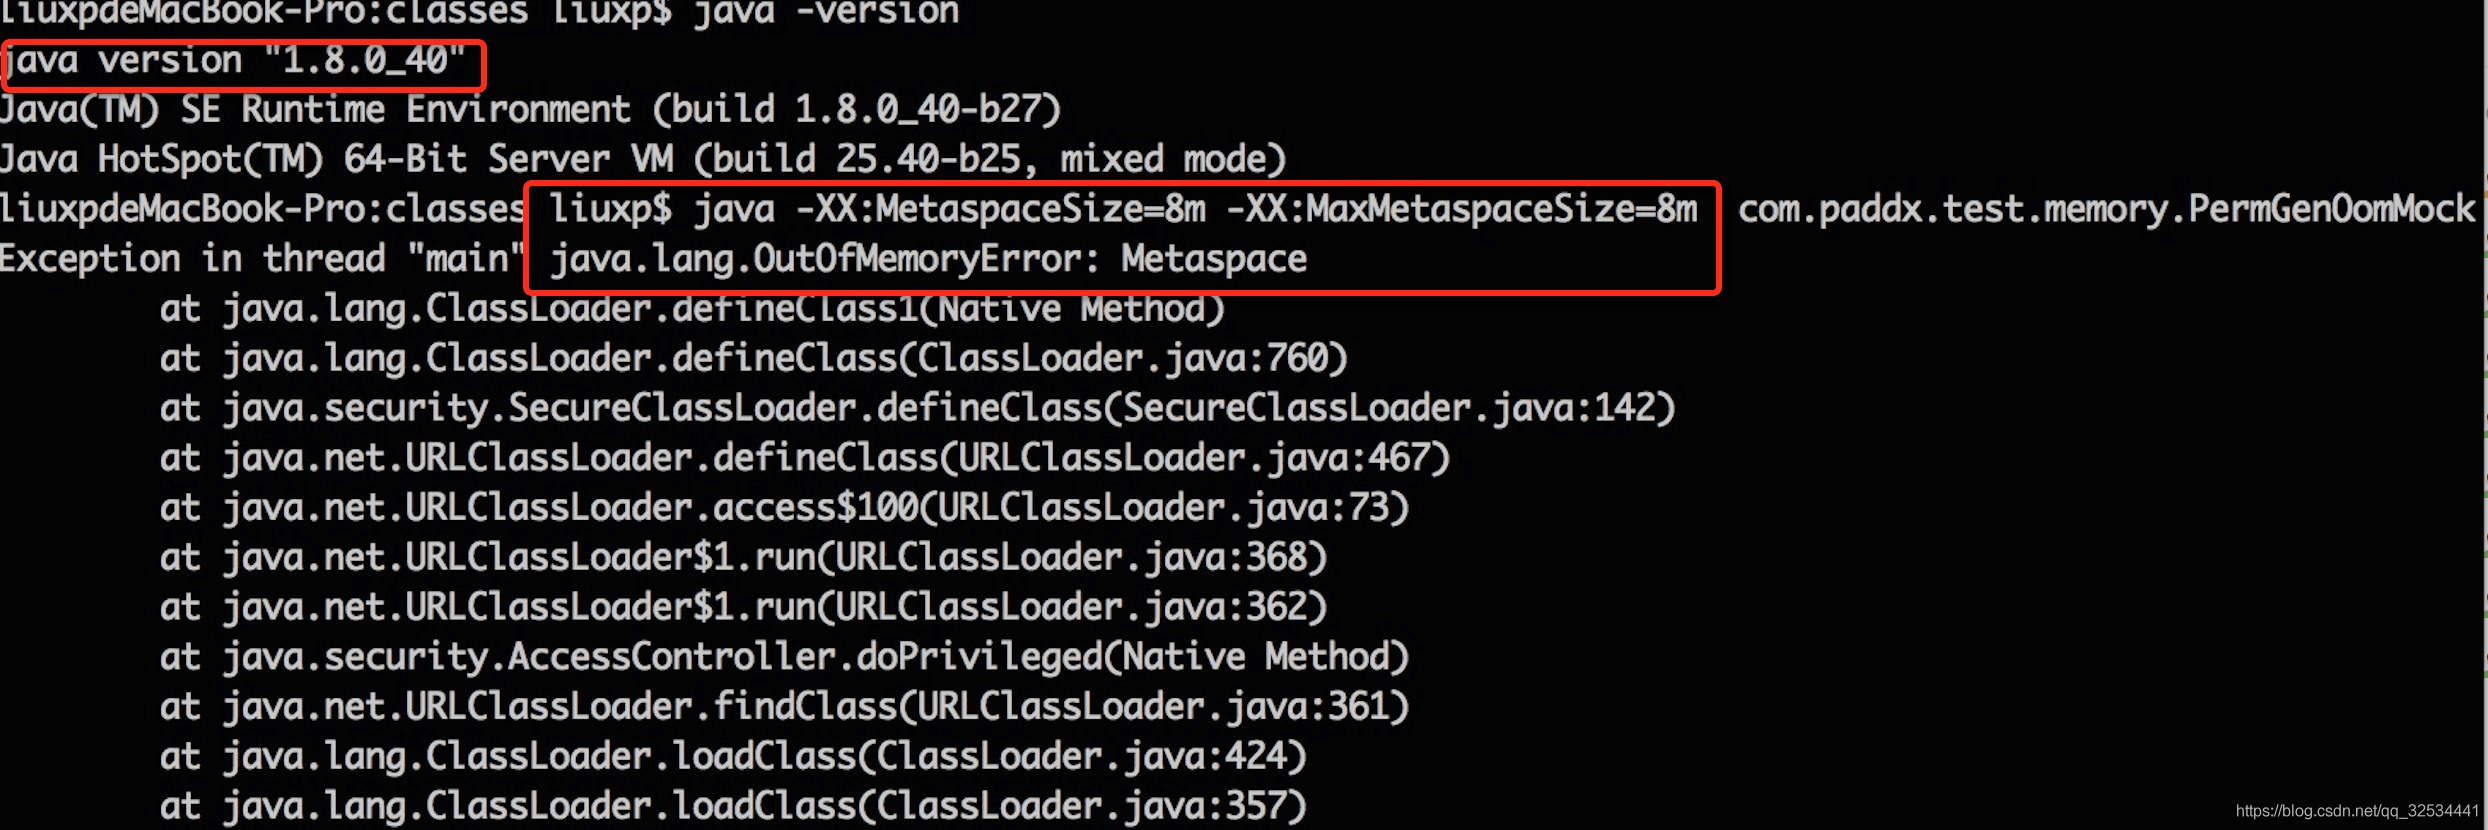Click the -XX:MetaspaceSize=8m argument
The height and width of the screenshot is (830, 2488).
click(x=1000, y=209)
